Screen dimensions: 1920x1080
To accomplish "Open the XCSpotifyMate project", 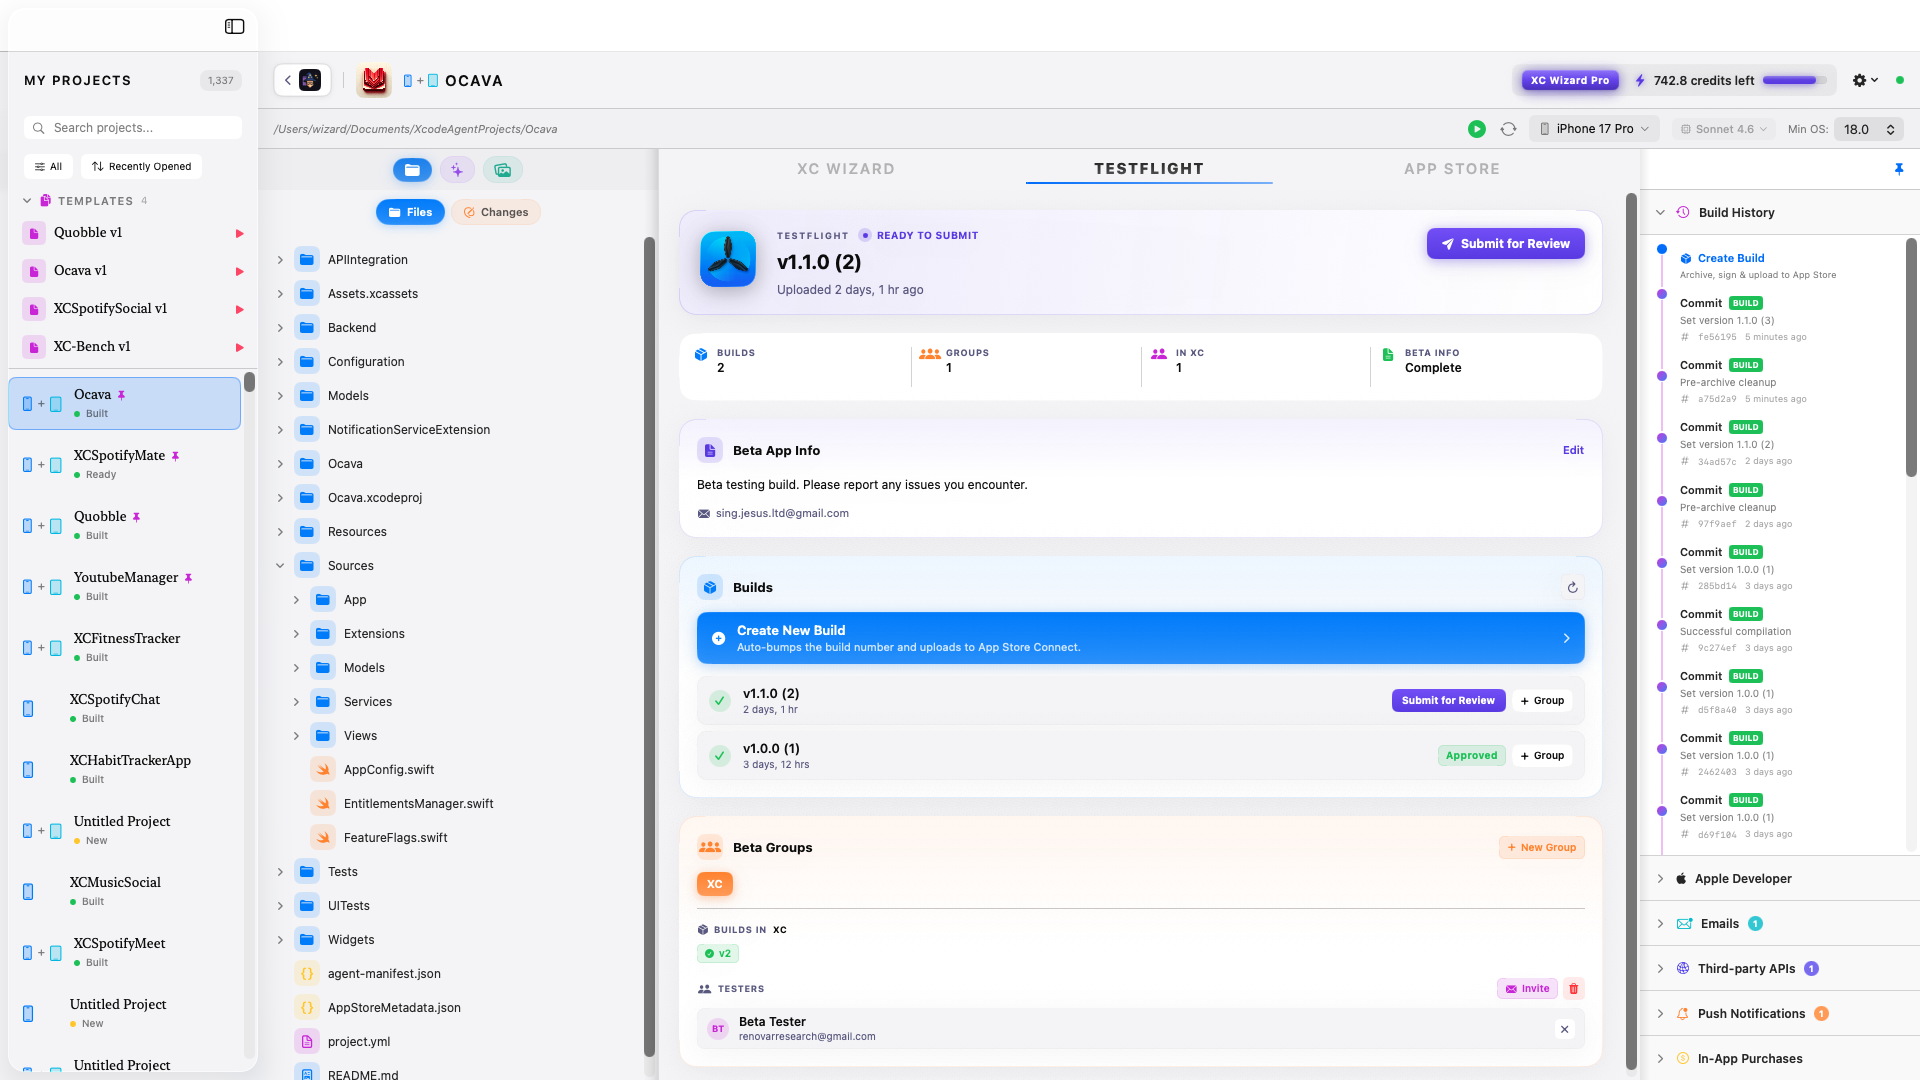I will [125, 465].
